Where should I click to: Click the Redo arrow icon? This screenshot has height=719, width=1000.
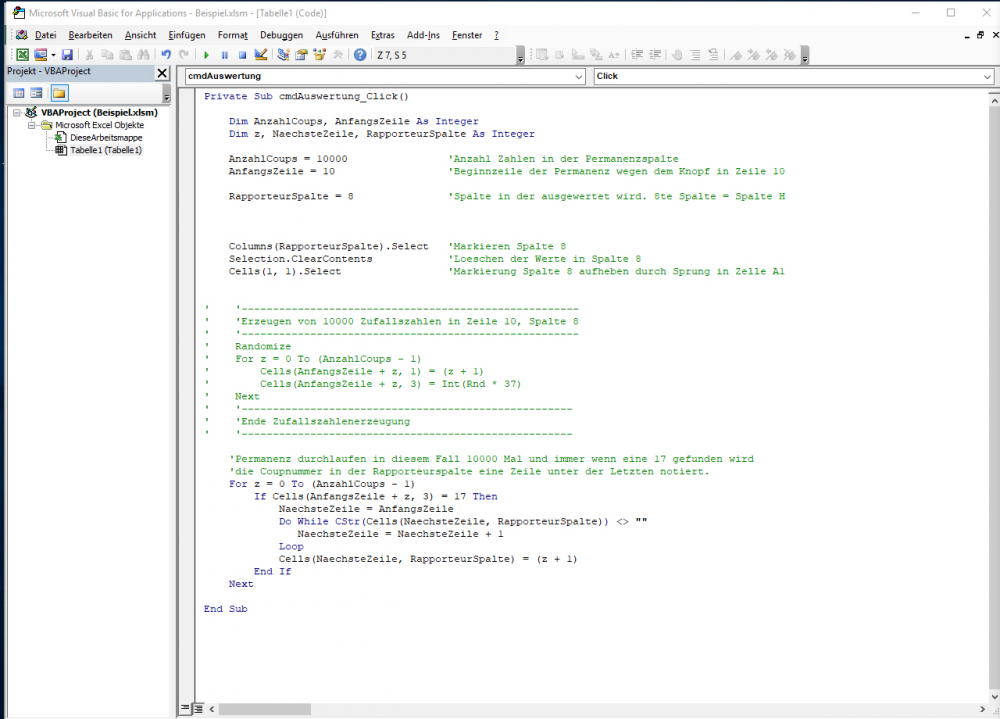click(184, 55)
